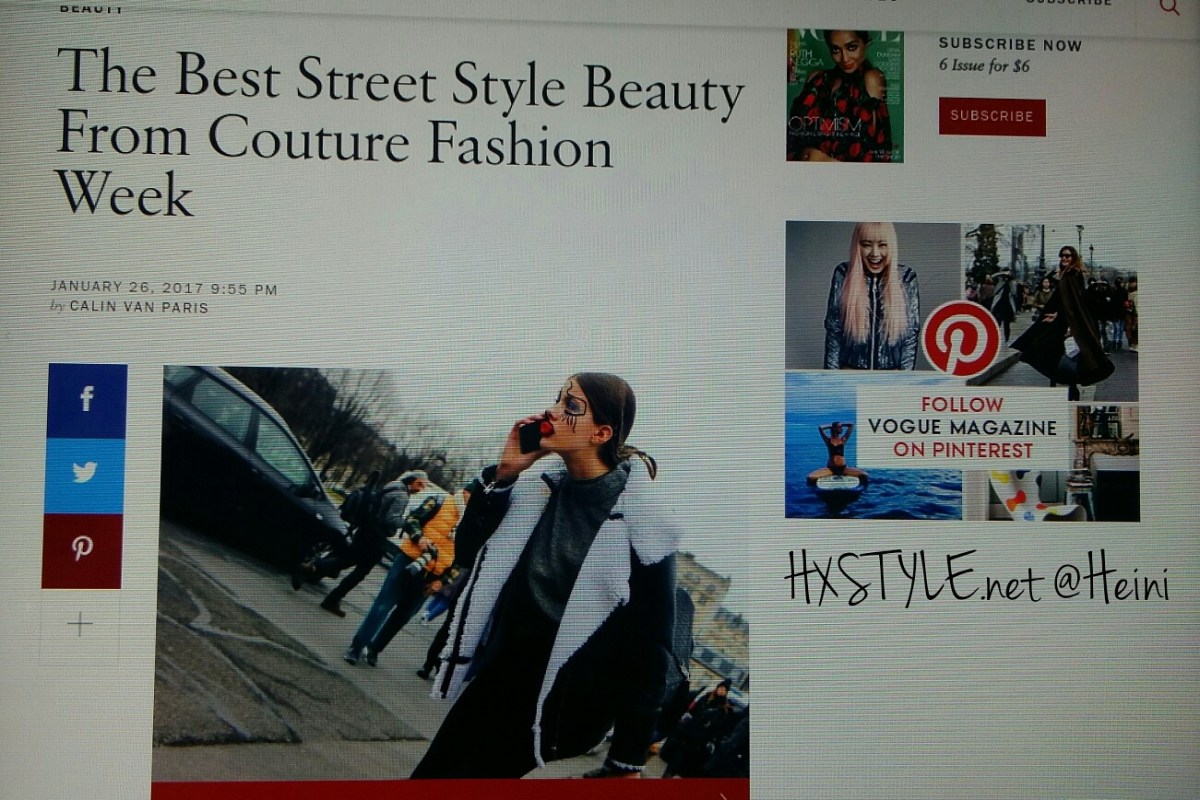This screenshot has height=800, width=1200.
Task: Expand more sharing options plus icon
Action: pyautogui.click(x=80, y=625)
